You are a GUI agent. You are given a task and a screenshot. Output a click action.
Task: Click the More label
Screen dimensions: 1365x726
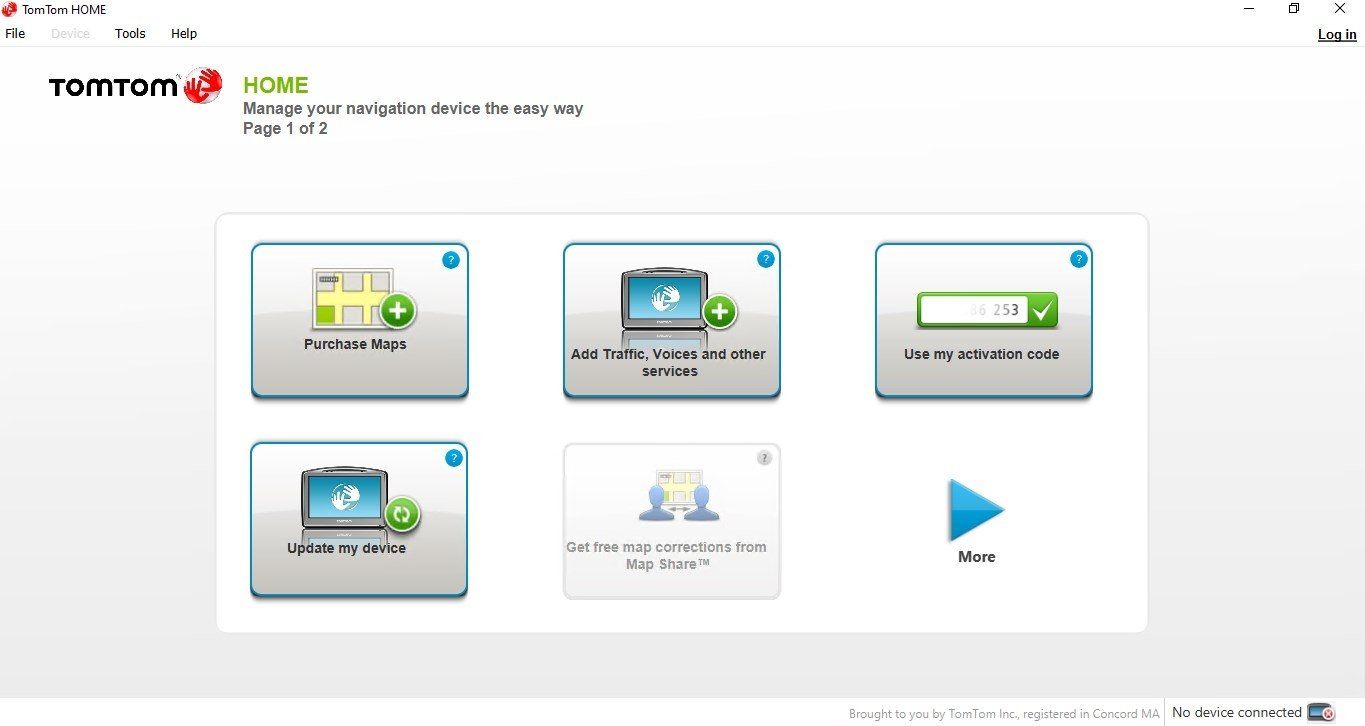point(977,557)
